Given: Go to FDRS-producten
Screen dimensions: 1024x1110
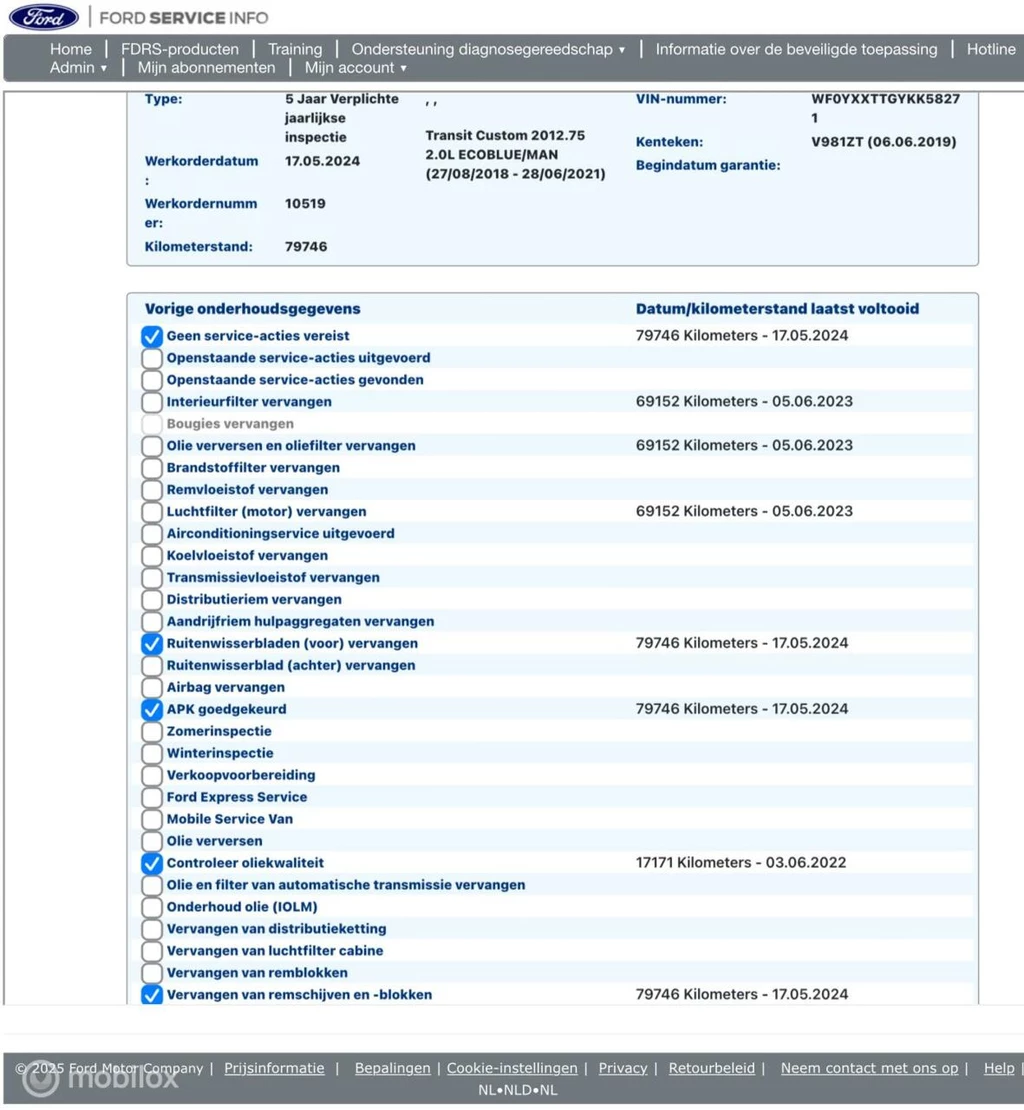Looking at the screenshot, I should pyautogui.click(x=180, y=49).
